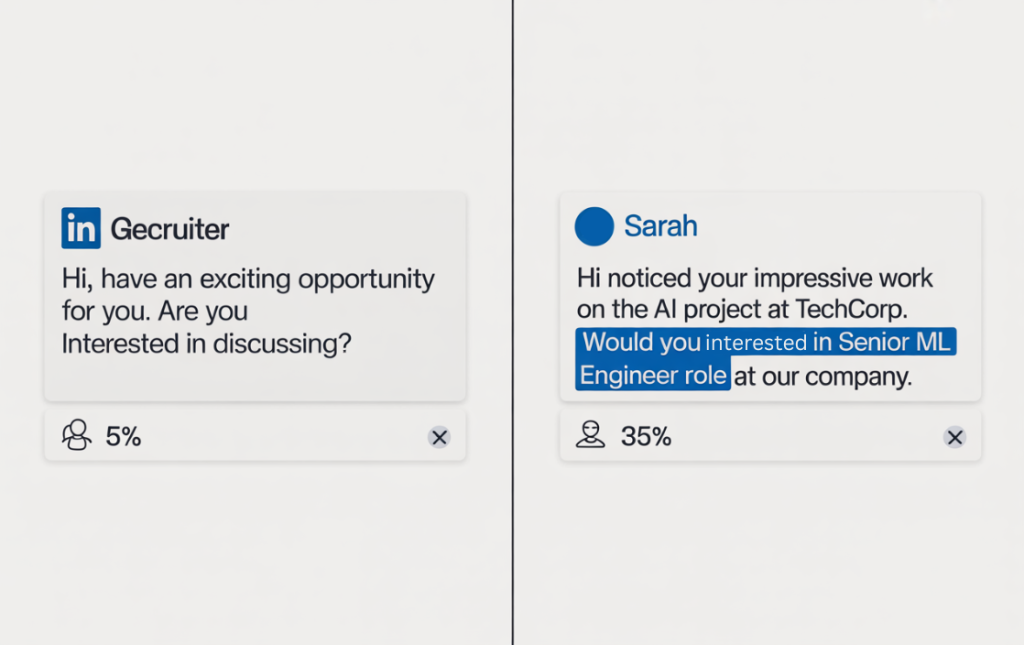Click the 35% progress value bar
The width and height of the screenshot is (1024, 645).
(x=645, y=436)
